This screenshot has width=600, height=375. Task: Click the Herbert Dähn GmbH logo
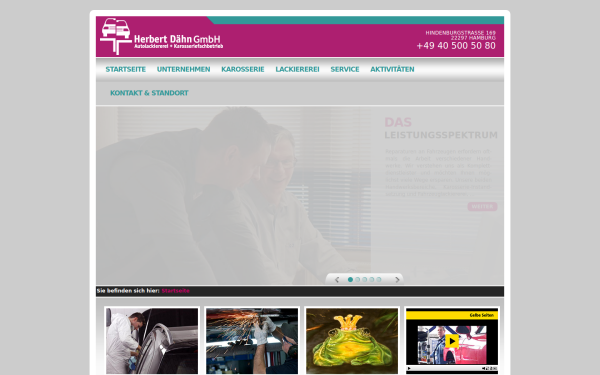[x=161, y=37]
